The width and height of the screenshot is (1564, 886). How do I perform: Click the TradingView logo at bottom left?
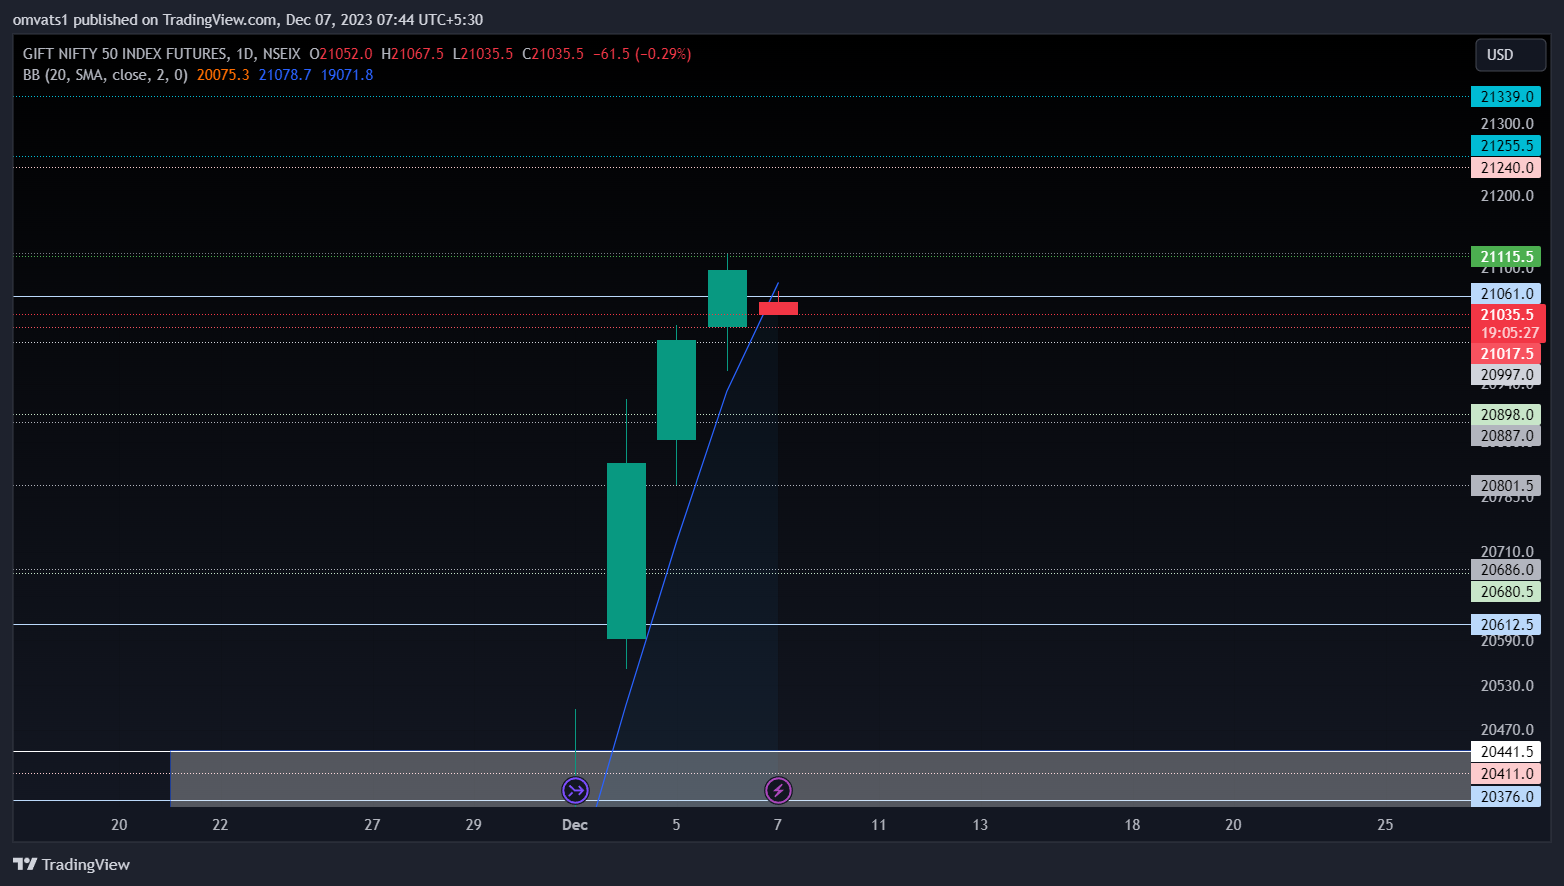pyautogui.click(x=71, y=864)
